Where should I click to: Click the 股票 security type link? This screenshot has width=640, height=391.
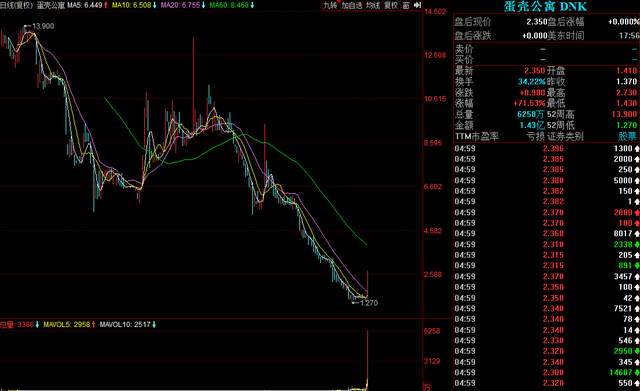(627, 136)
